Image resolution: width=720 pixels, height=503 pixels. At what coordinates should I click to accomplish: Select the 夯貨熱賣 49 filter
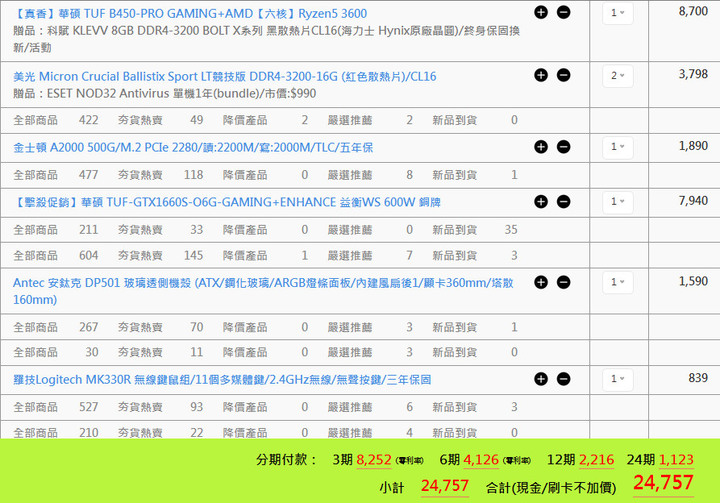pyautogui.click(x=160, y=120)
